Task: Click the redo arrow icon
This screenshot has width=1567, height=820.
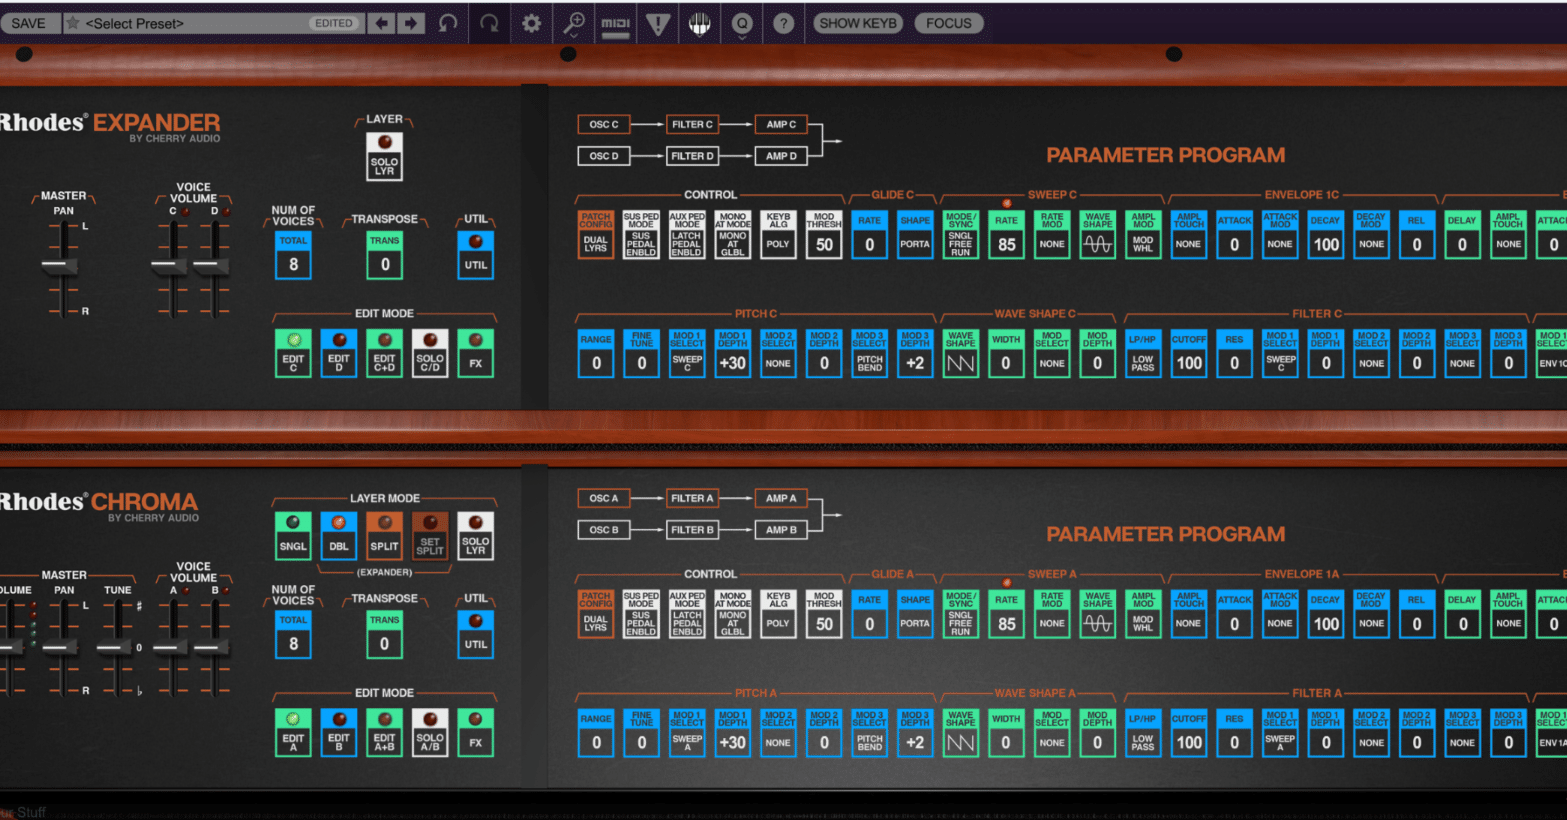Action: (x=489, y=22)
